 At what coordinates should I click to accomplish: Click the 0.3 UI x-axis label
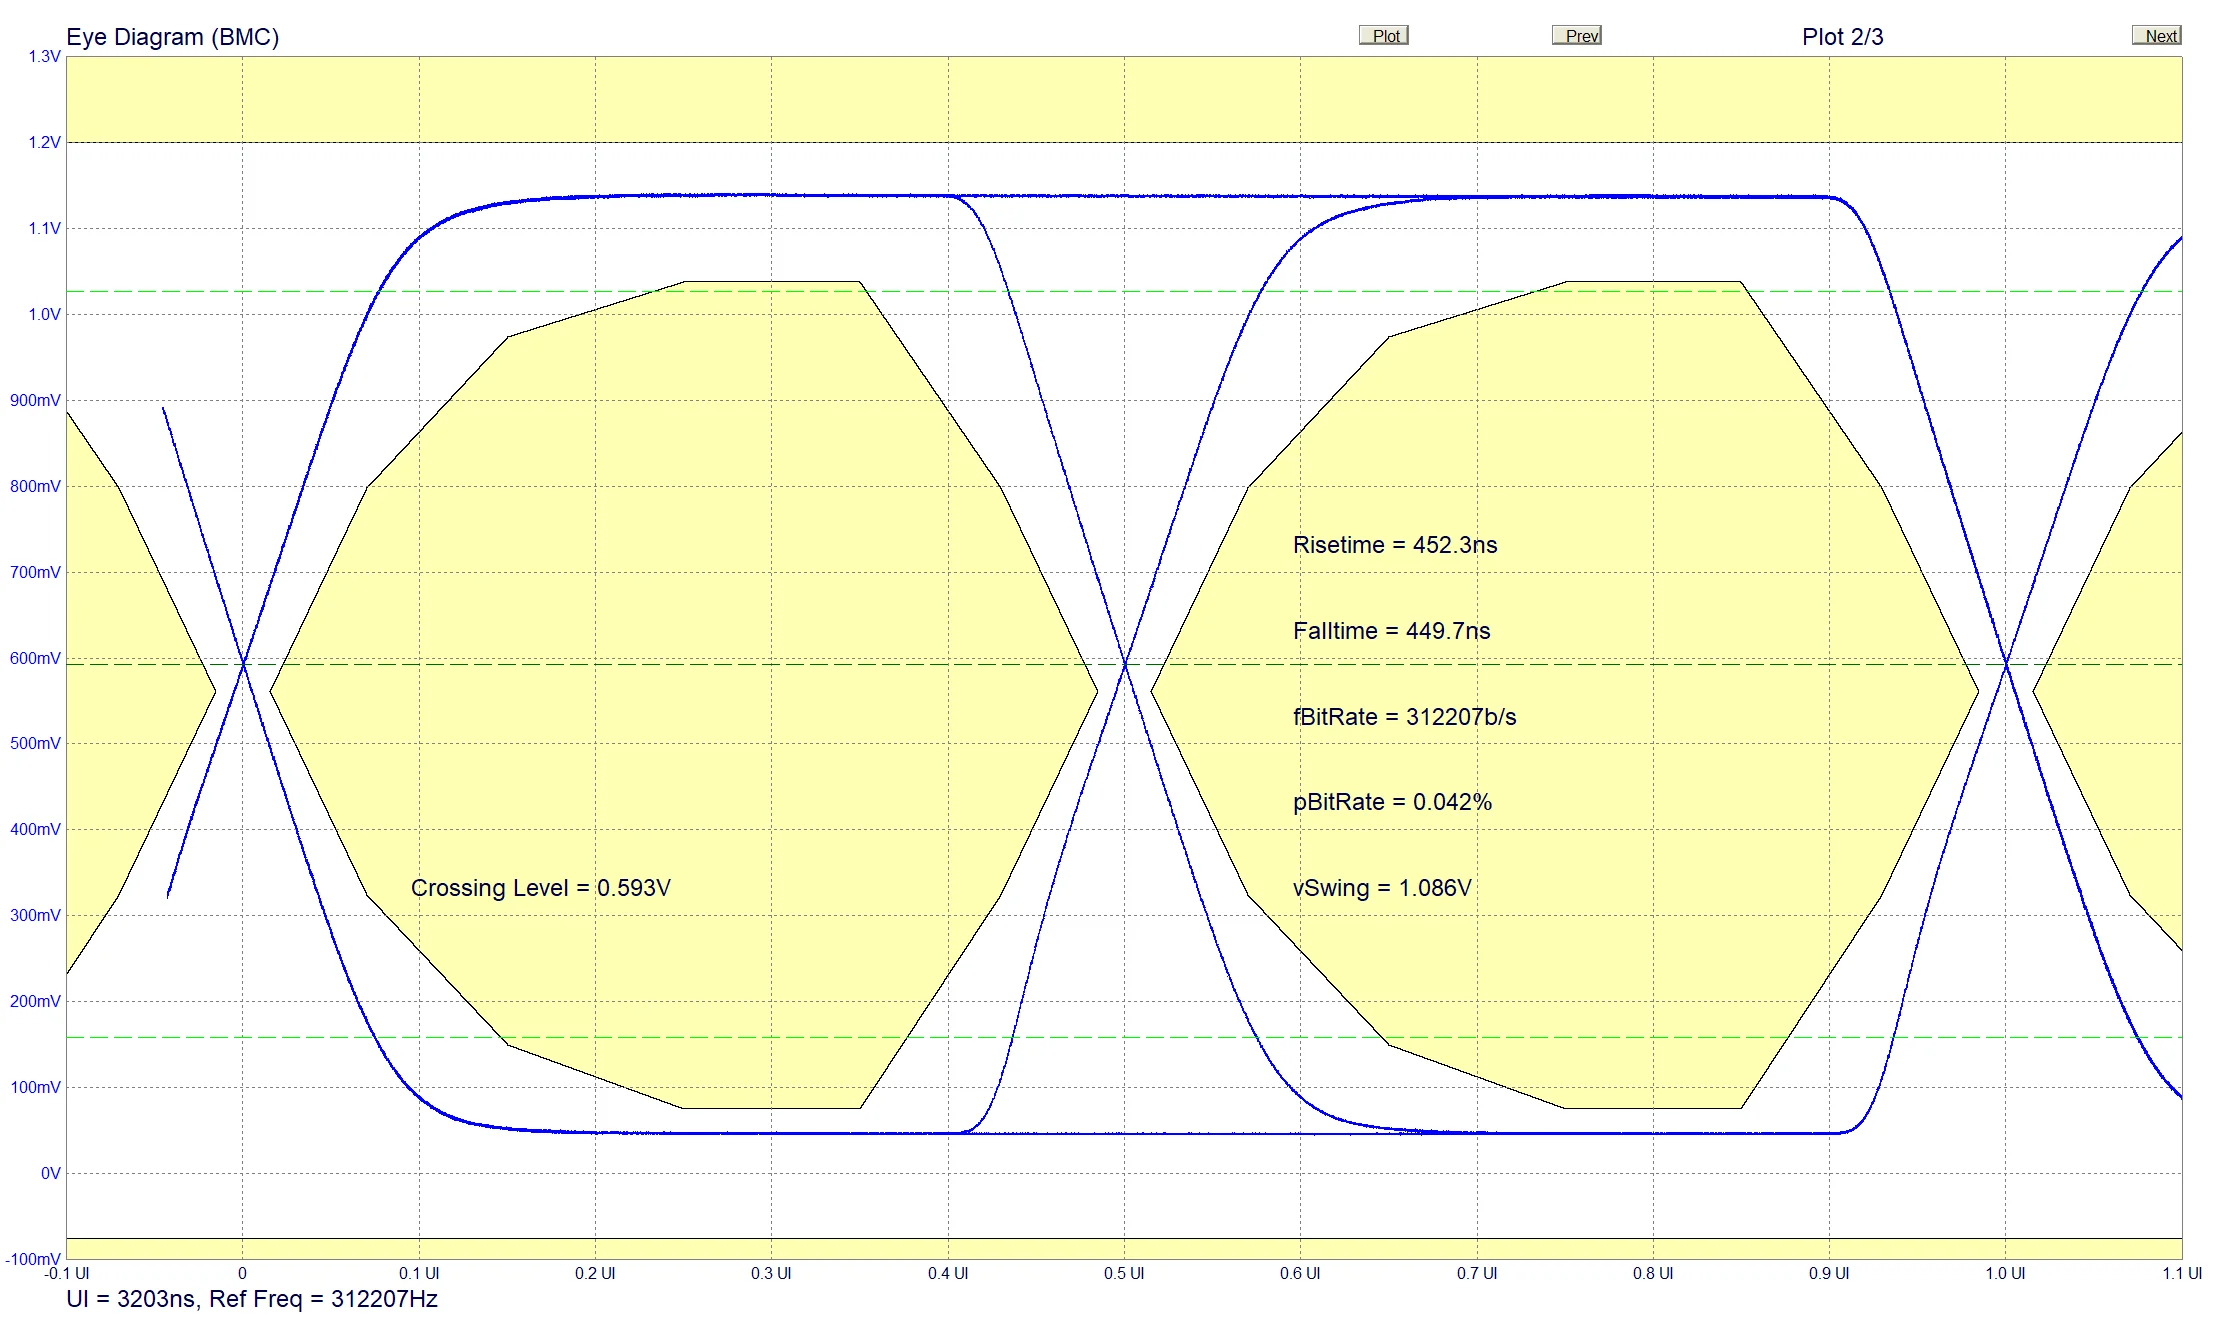(771, 1273)
